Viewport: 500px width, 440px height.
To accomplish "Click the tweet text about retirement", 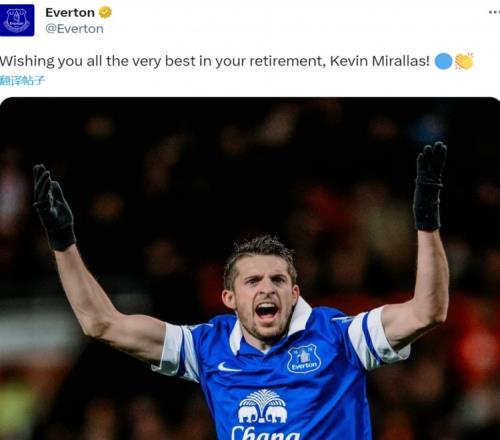I will (x=215, y=61).
